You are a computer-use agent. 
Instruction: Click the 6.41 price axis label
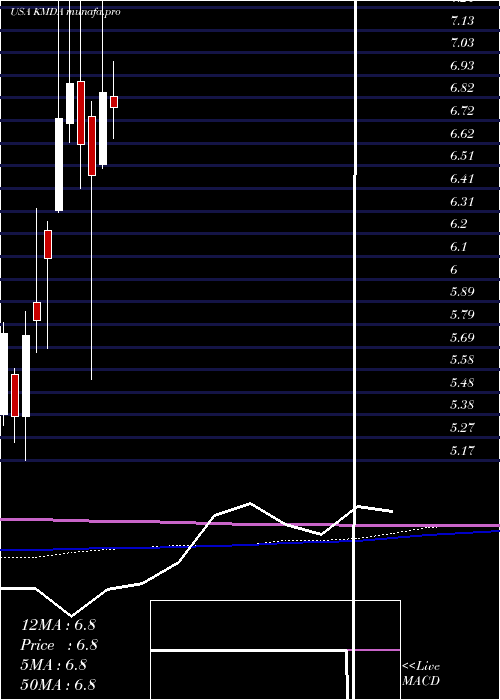click(x=462, y=179)
